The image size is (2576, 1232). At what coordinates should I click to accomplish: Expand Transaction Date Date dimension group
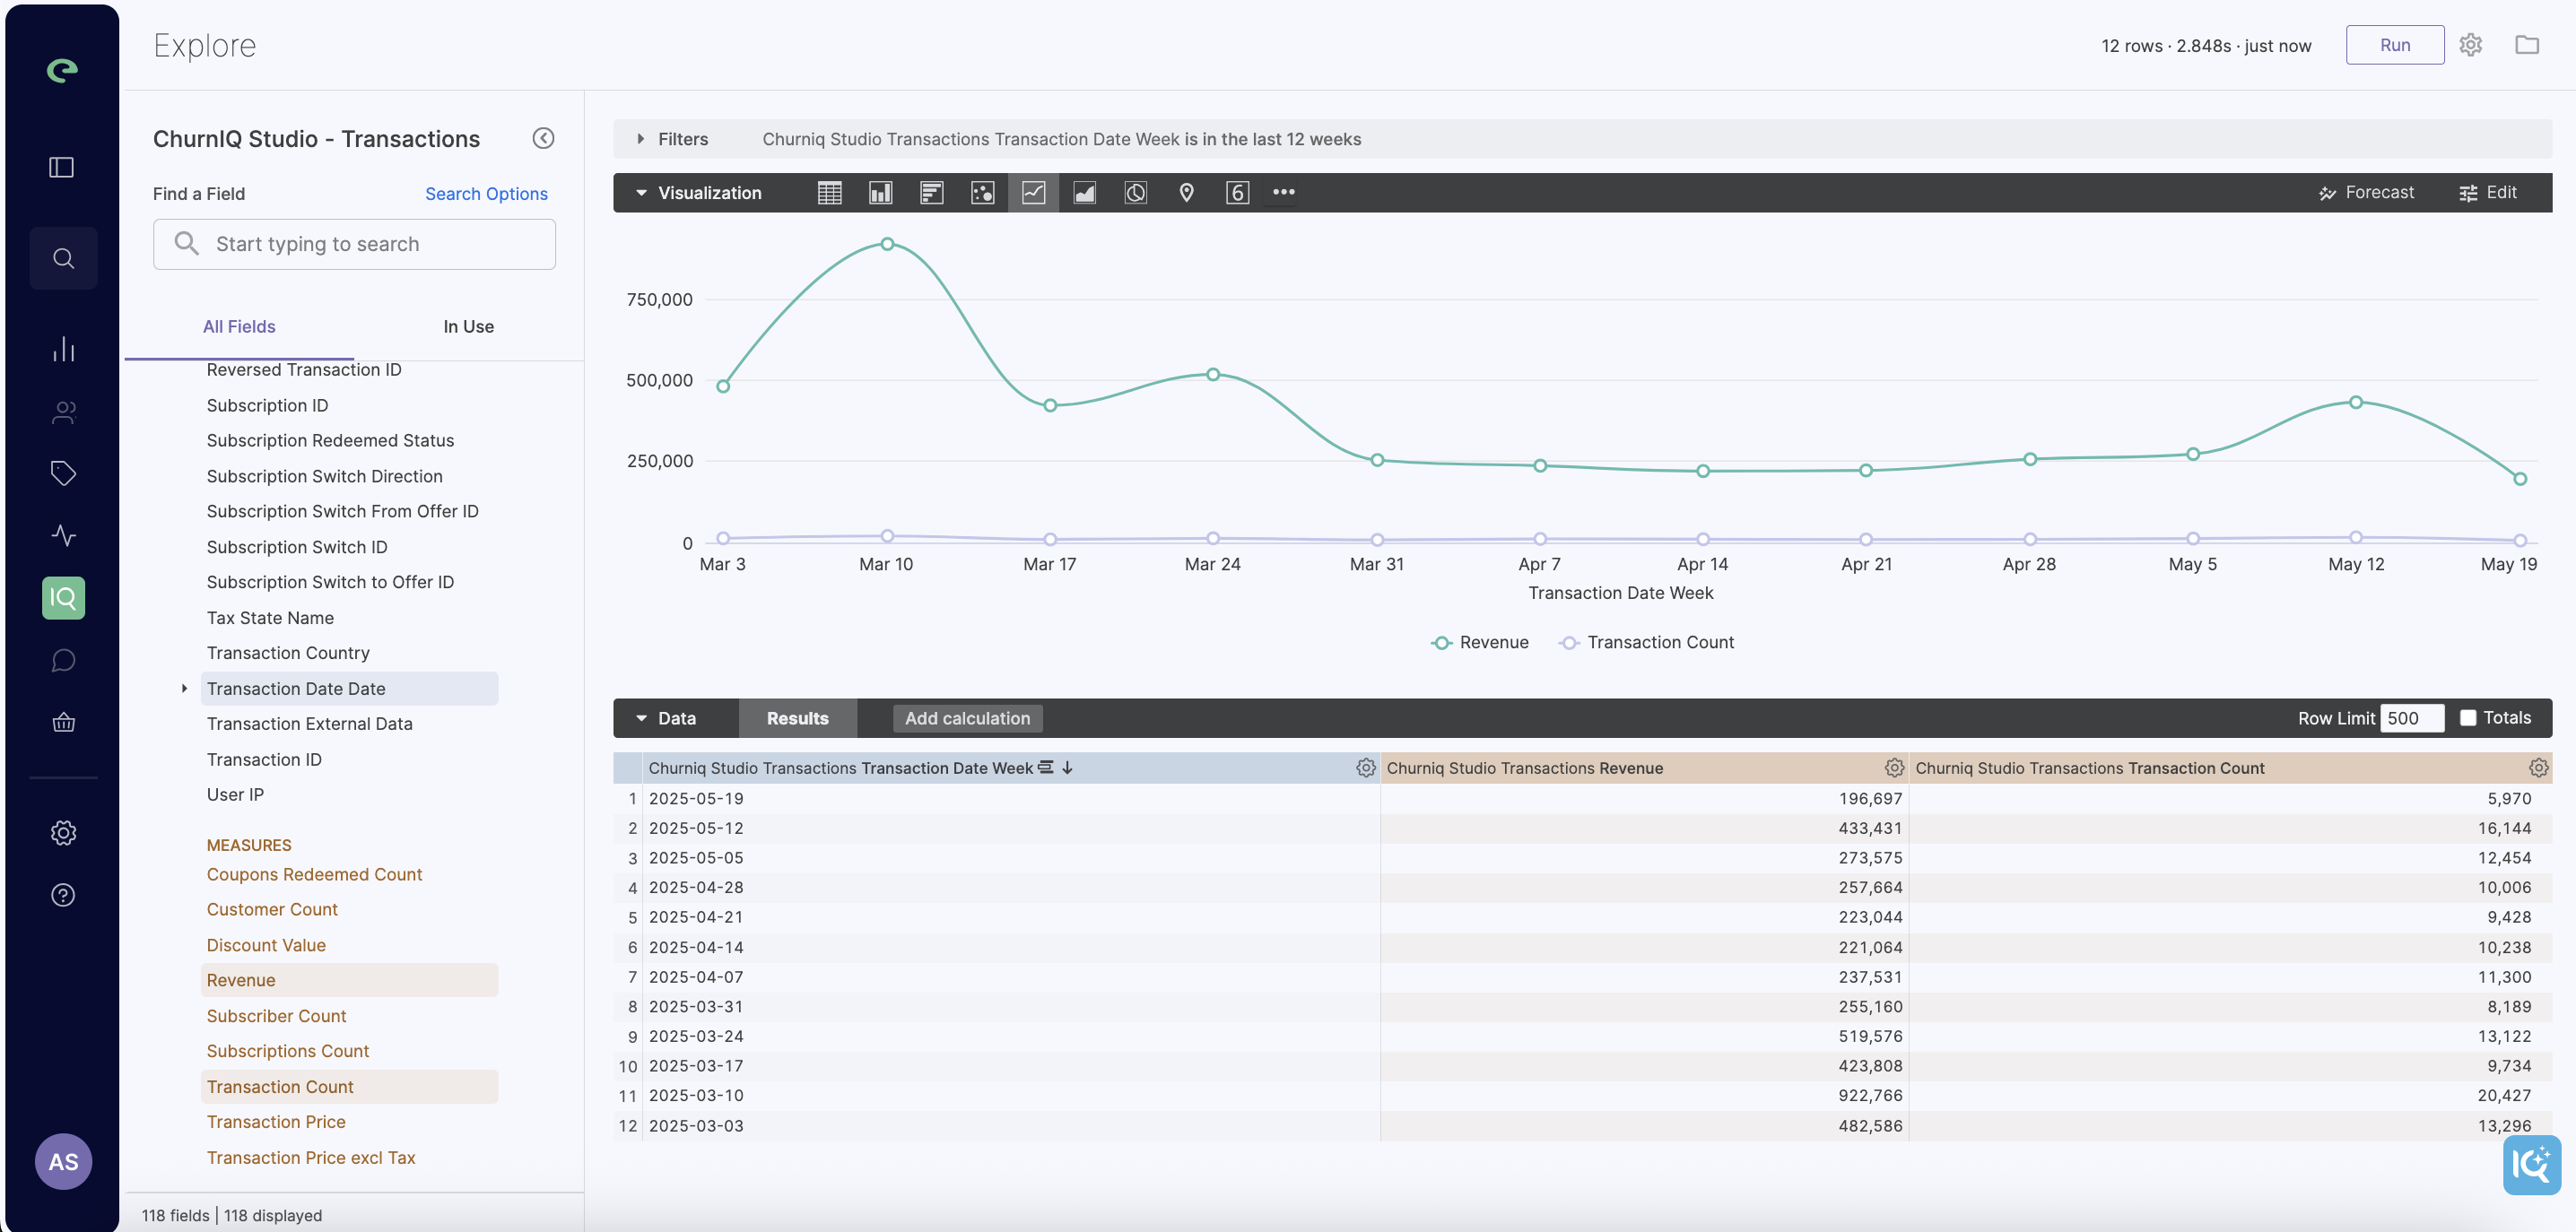pyautogui.click(x=184, y=688)
